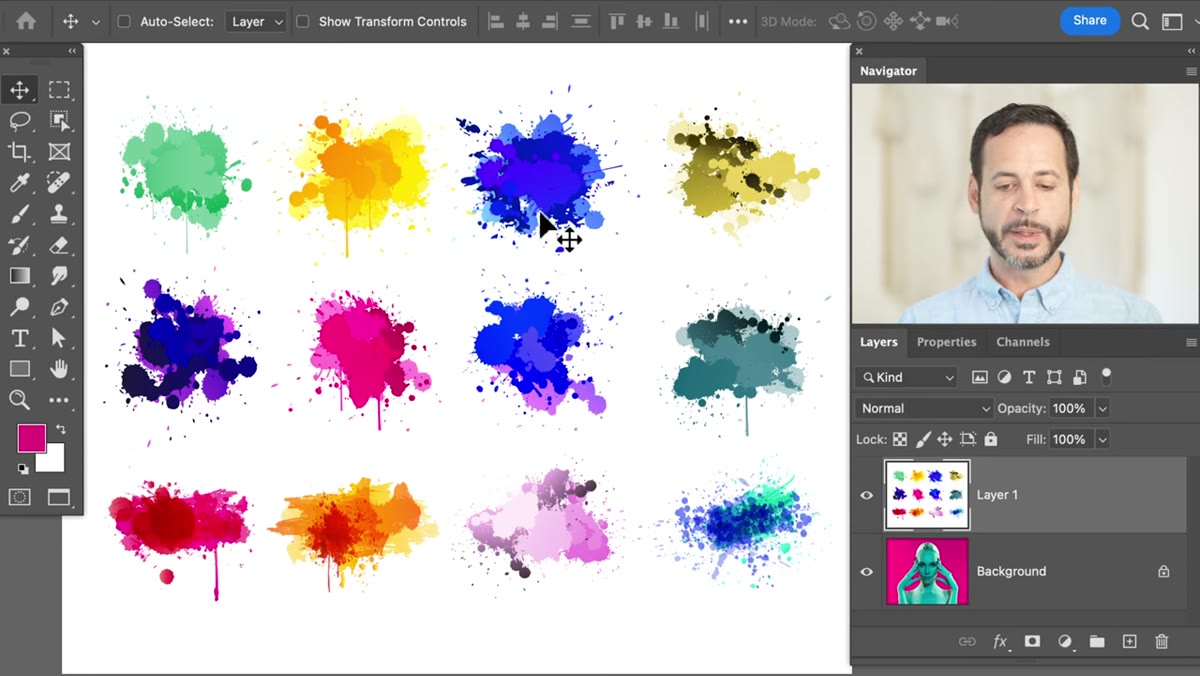
Task: Select the Hand tool
Action: (x=59, y=369)
